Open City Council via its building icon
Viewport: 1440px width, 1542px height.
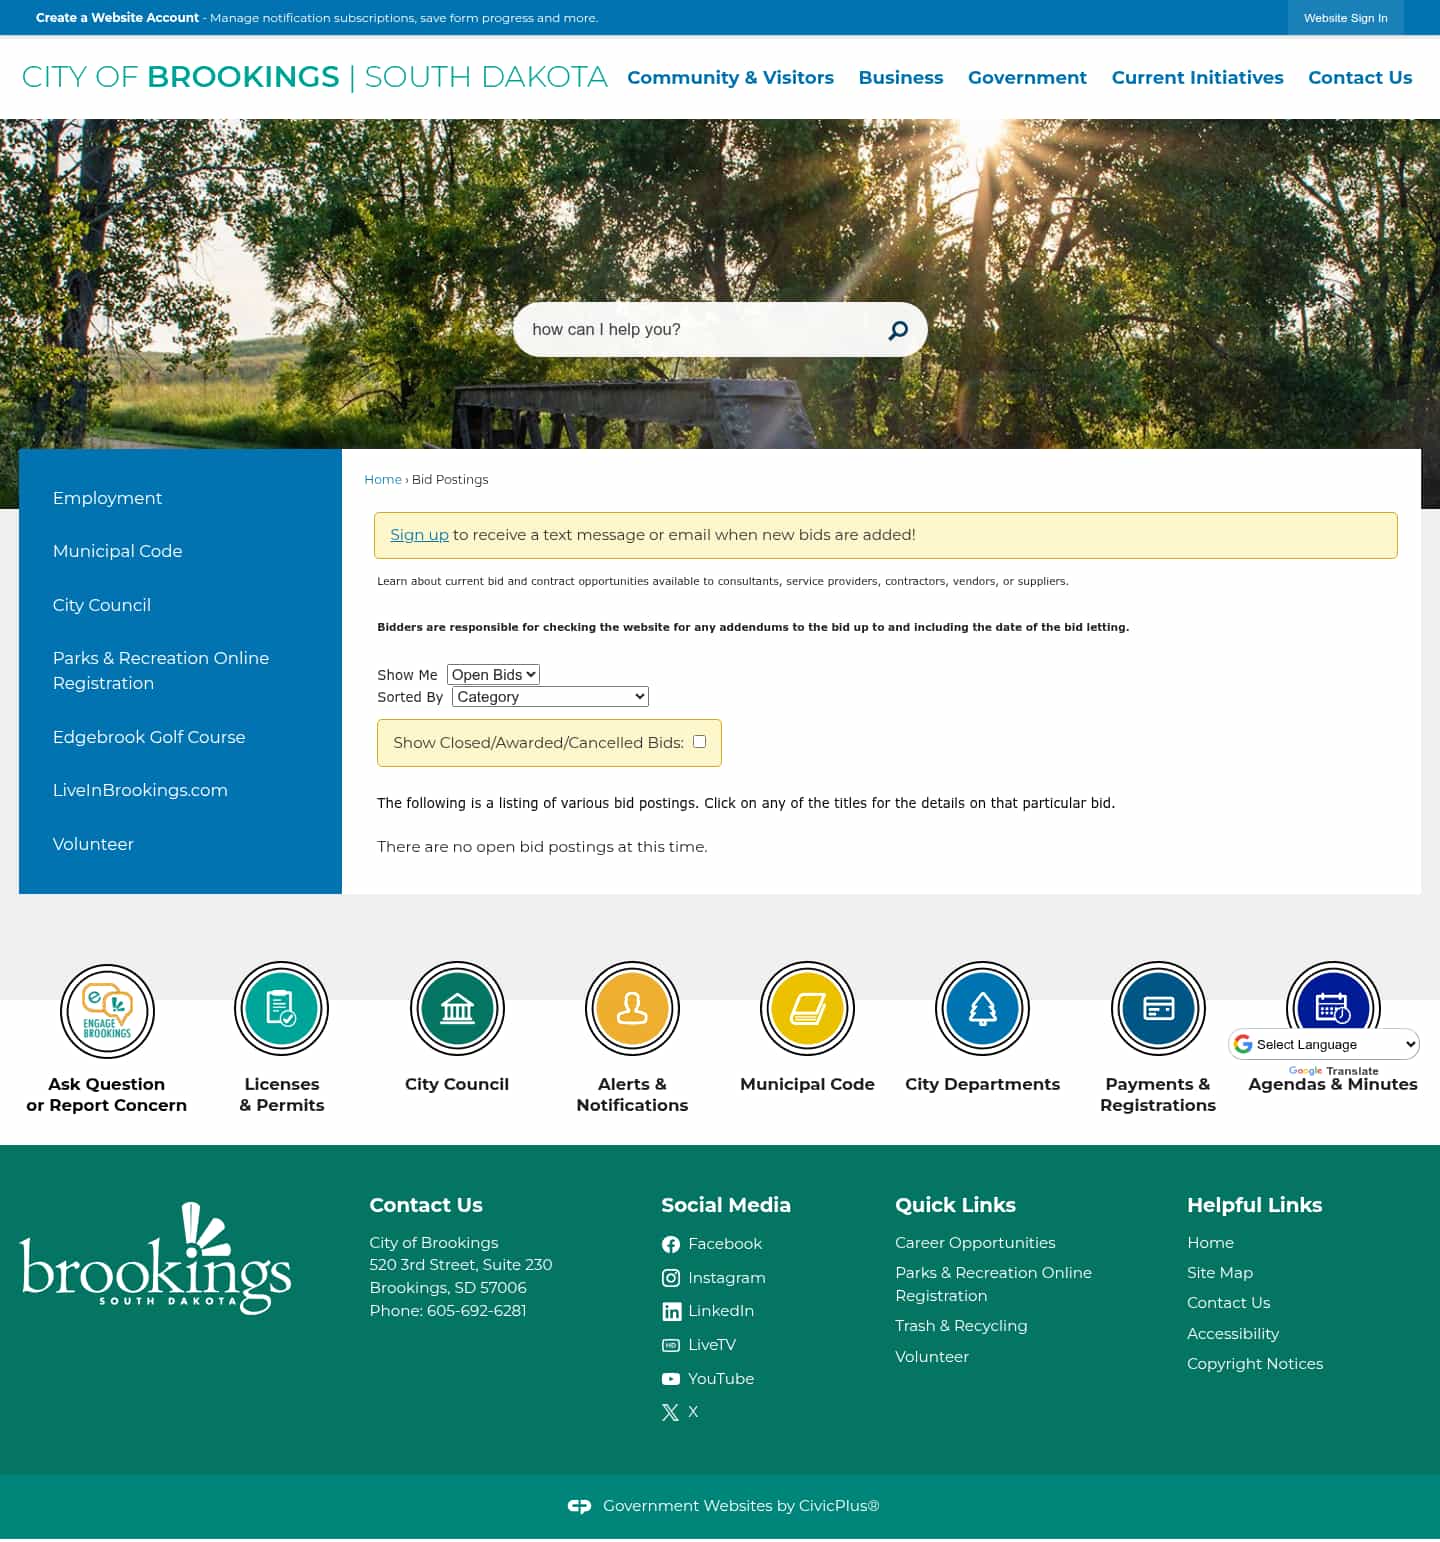pos(457,1008)
